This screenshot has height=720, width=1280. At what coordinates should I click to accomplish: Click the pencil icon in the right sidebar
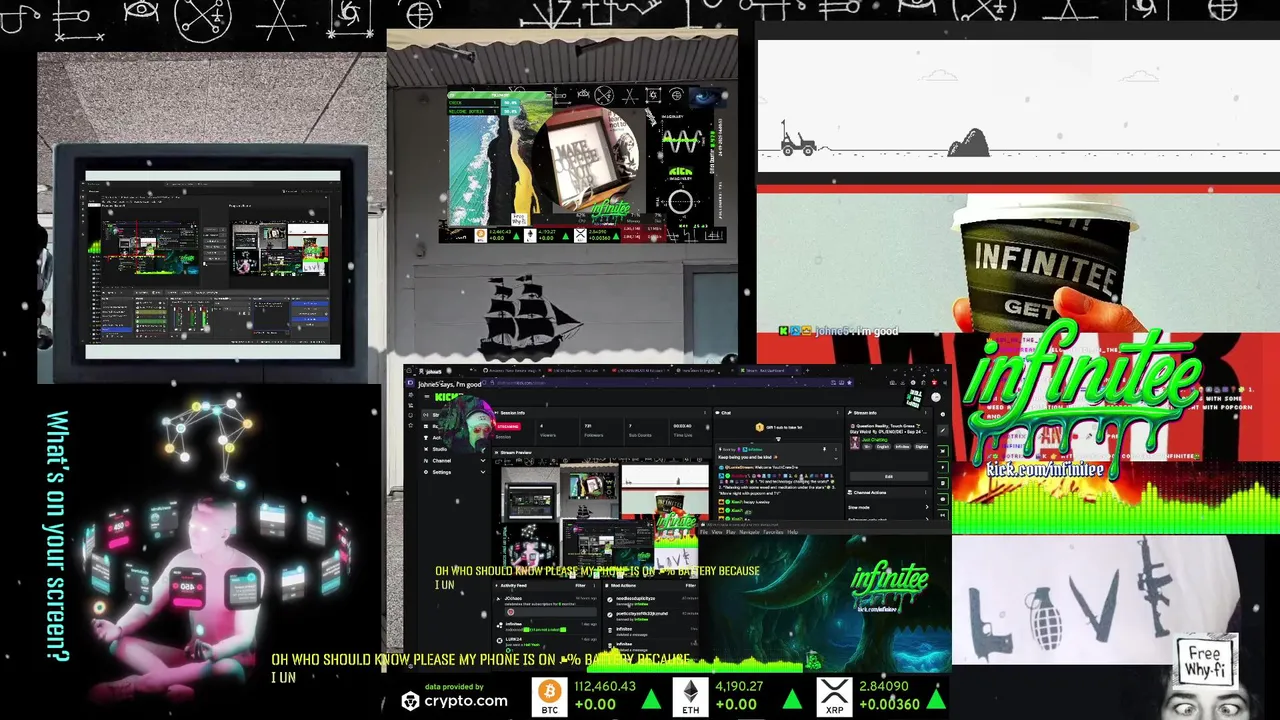click(x=942, y=430)
